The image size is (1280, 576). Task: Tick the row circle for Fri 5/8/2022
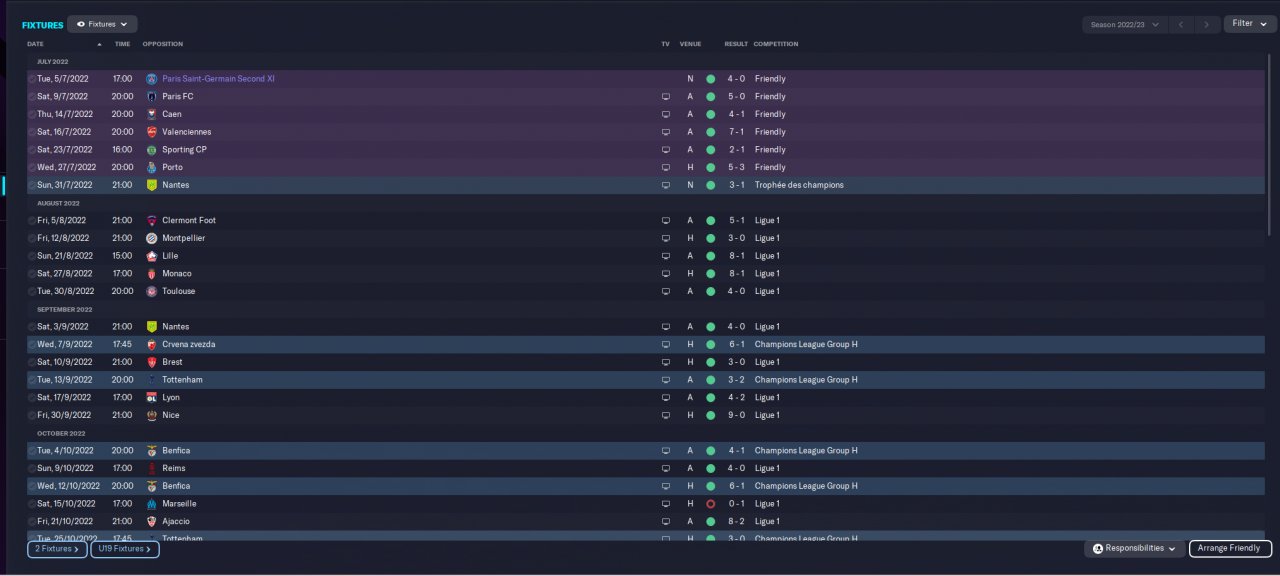point(32,220)
